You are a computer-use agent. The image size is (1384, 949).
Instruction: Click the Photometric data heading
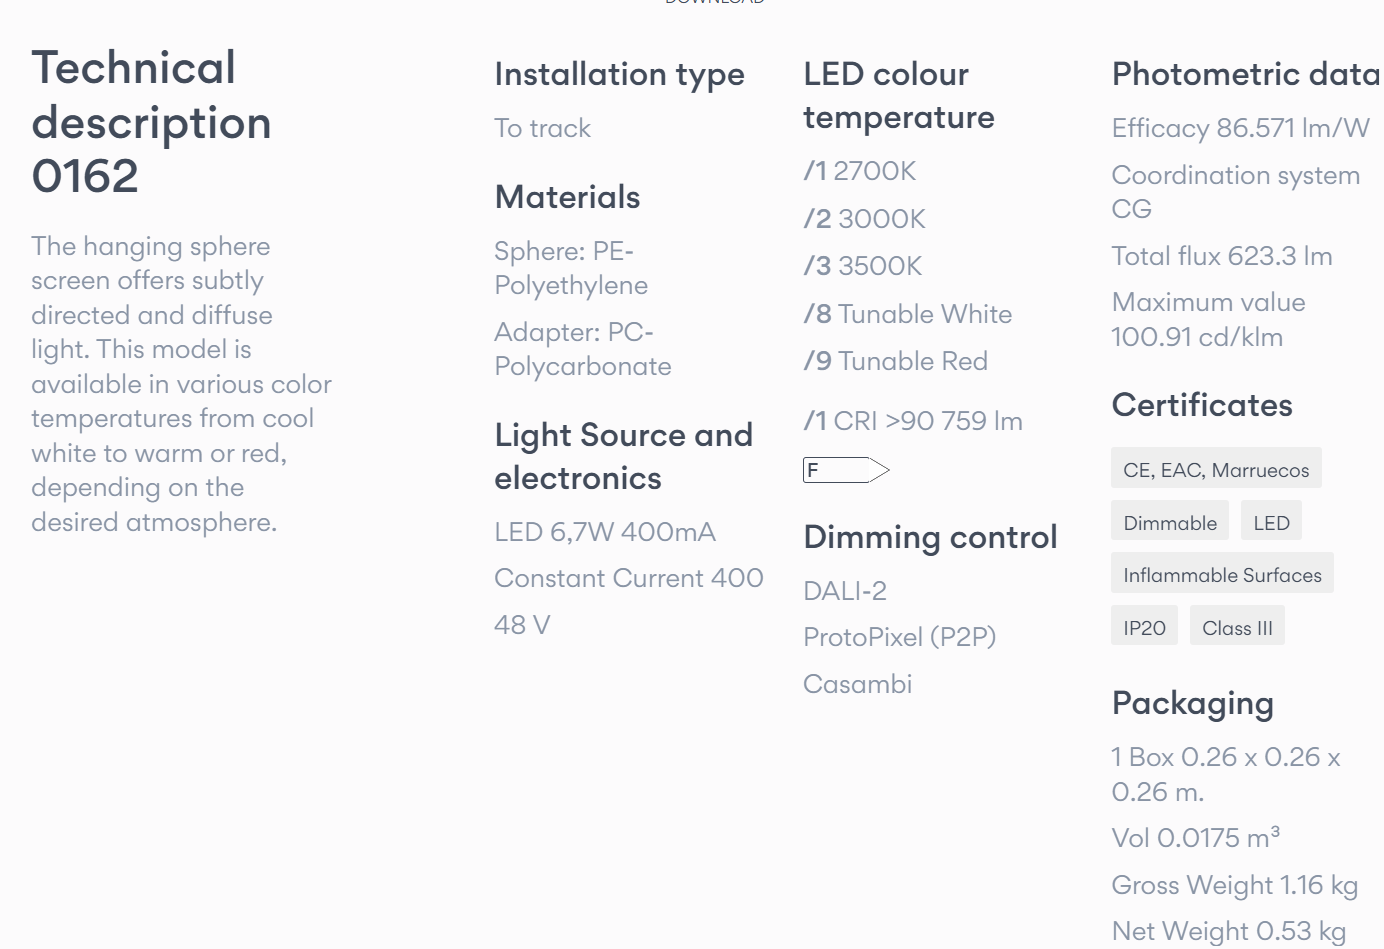[x=1246, y=74]
